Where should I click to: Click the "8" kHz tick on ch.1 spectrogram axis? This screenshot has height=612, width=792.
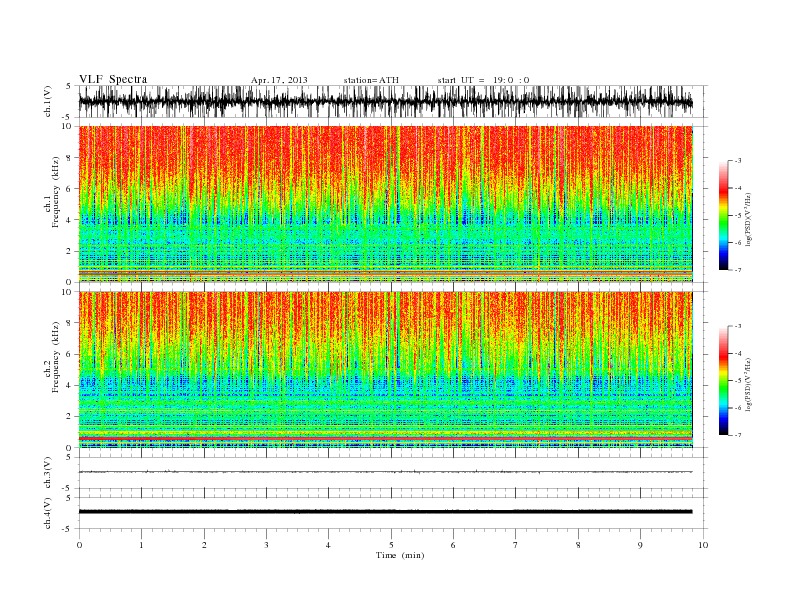pos(70,158)
